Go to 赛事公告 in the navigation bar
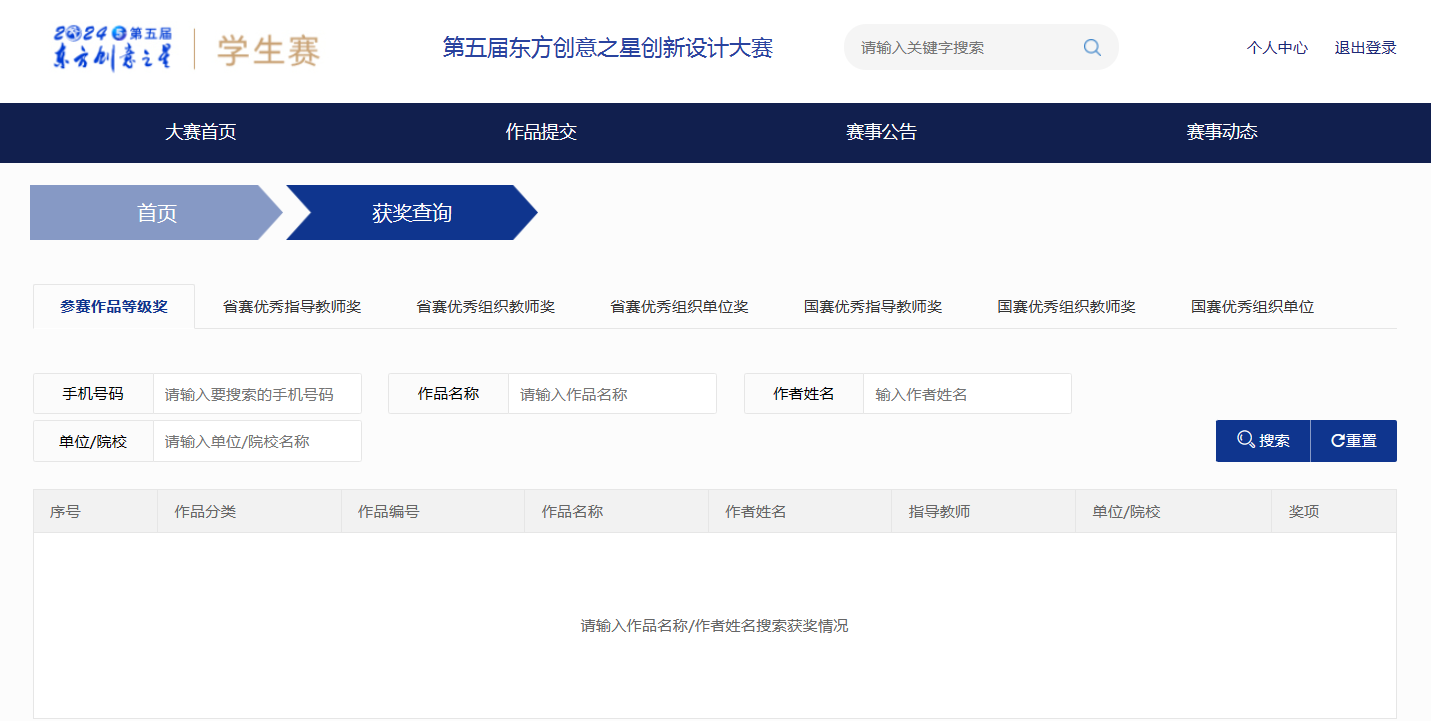The image size is (1431, 721). click(x=881, y=132)
